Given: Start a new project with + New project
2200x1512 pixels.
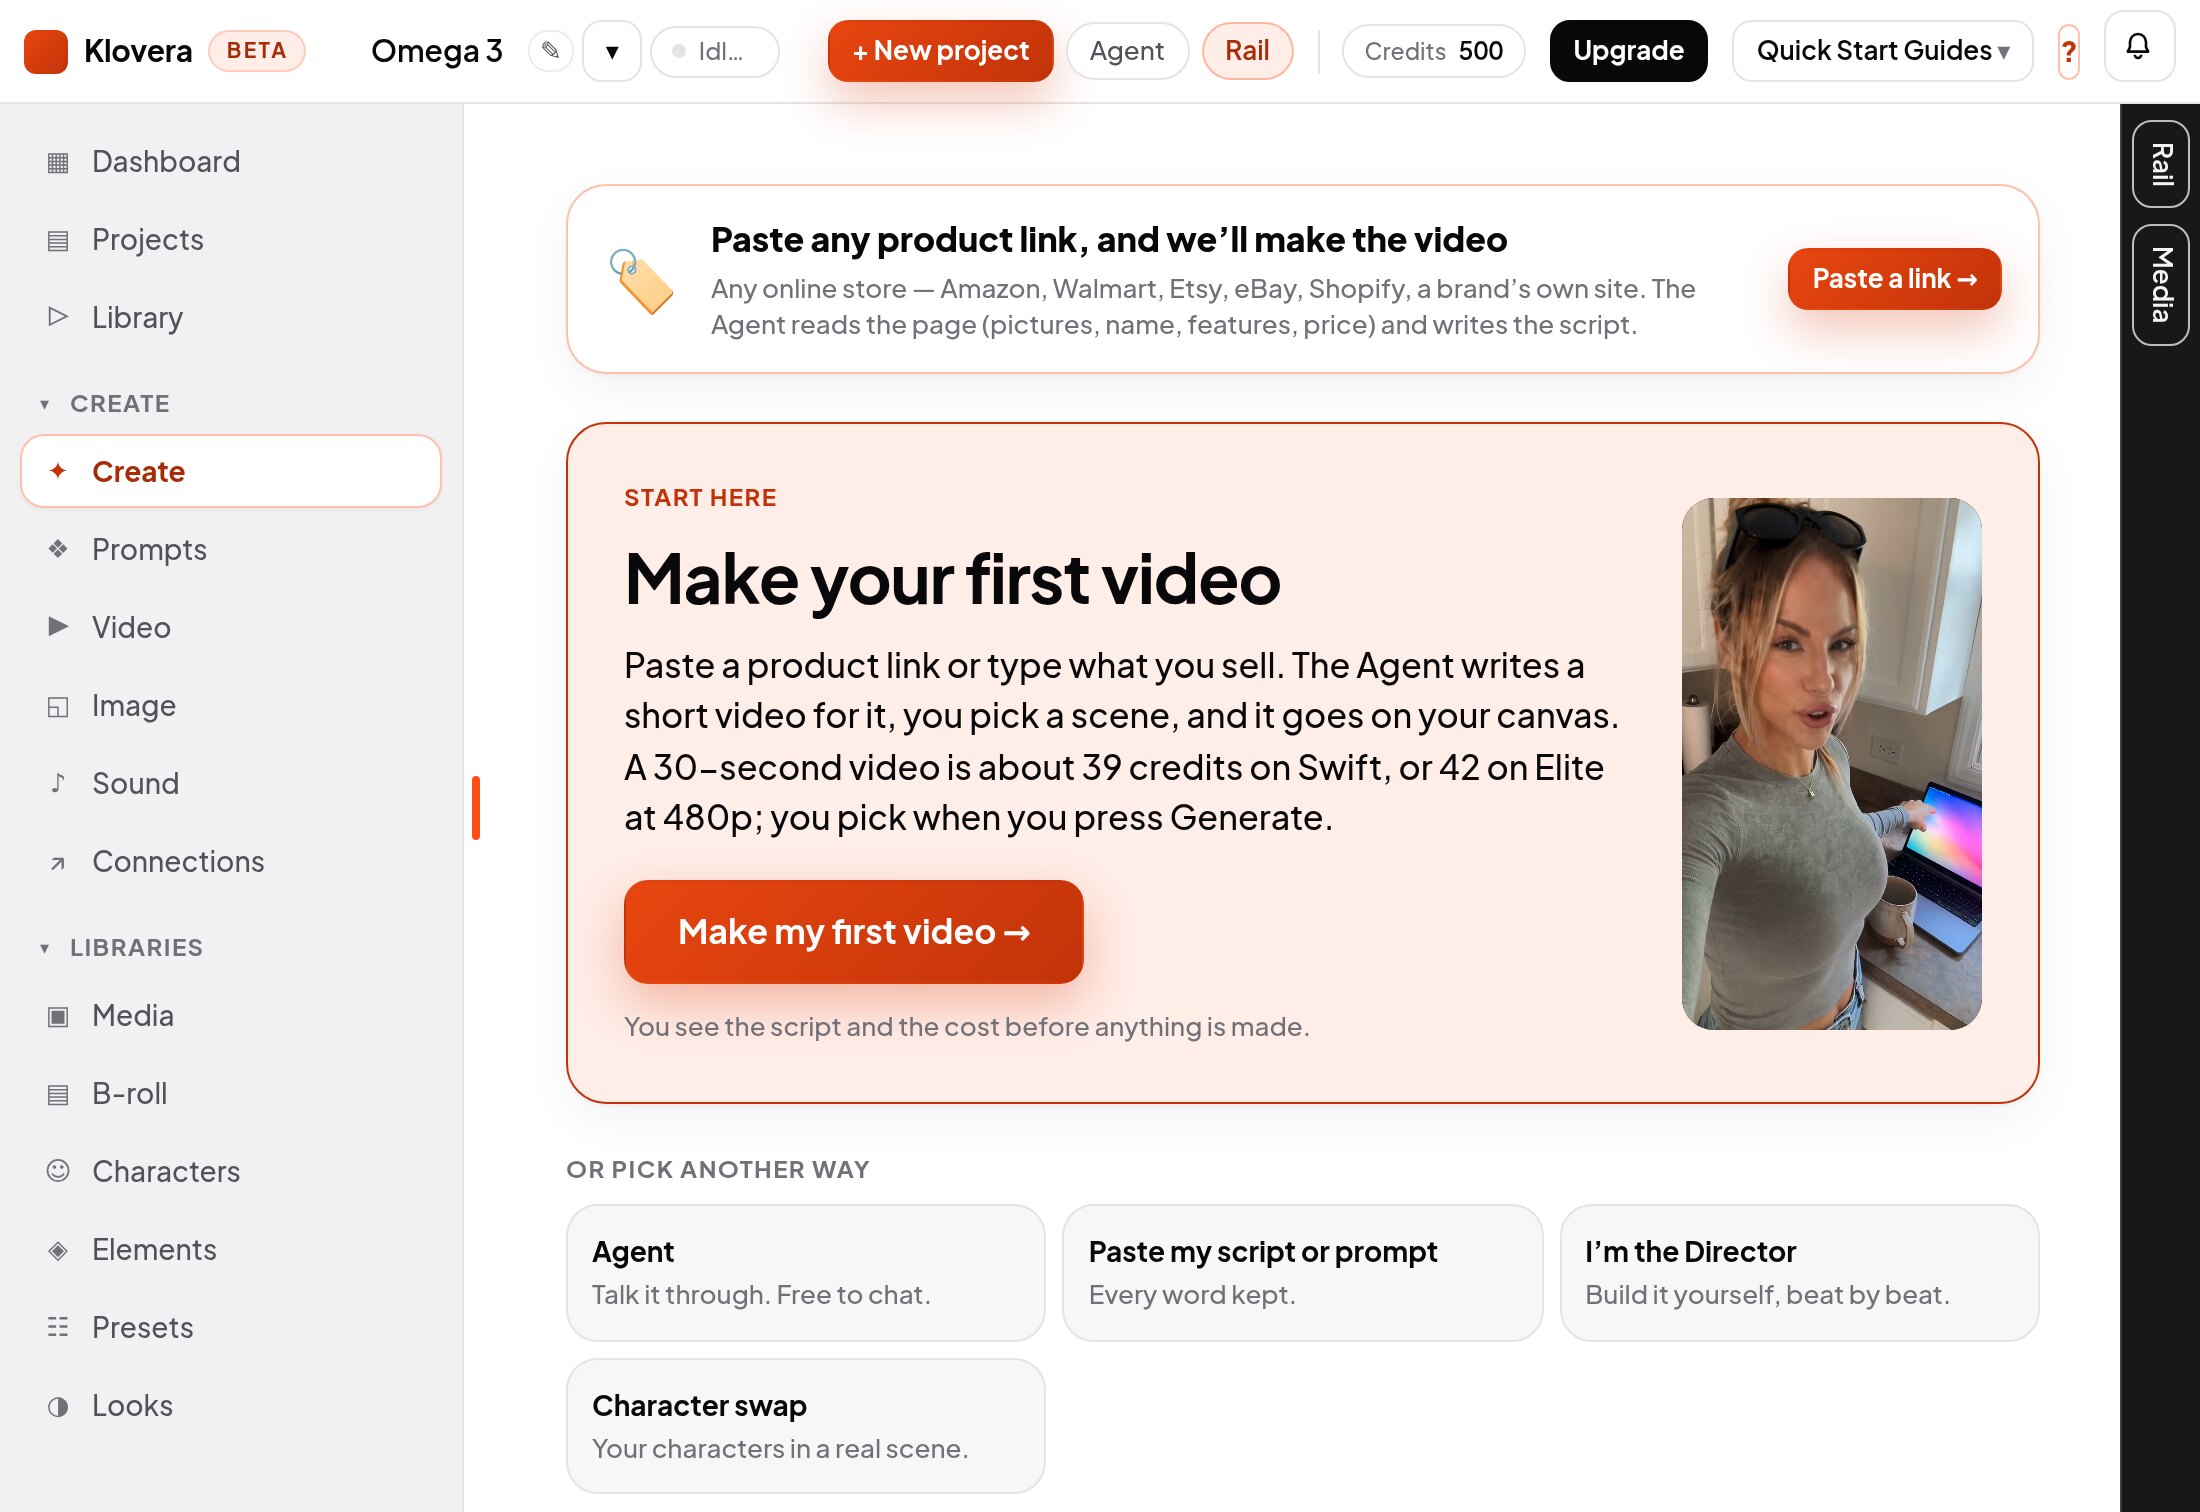Looking at the screenshot, I should (940, 51).
